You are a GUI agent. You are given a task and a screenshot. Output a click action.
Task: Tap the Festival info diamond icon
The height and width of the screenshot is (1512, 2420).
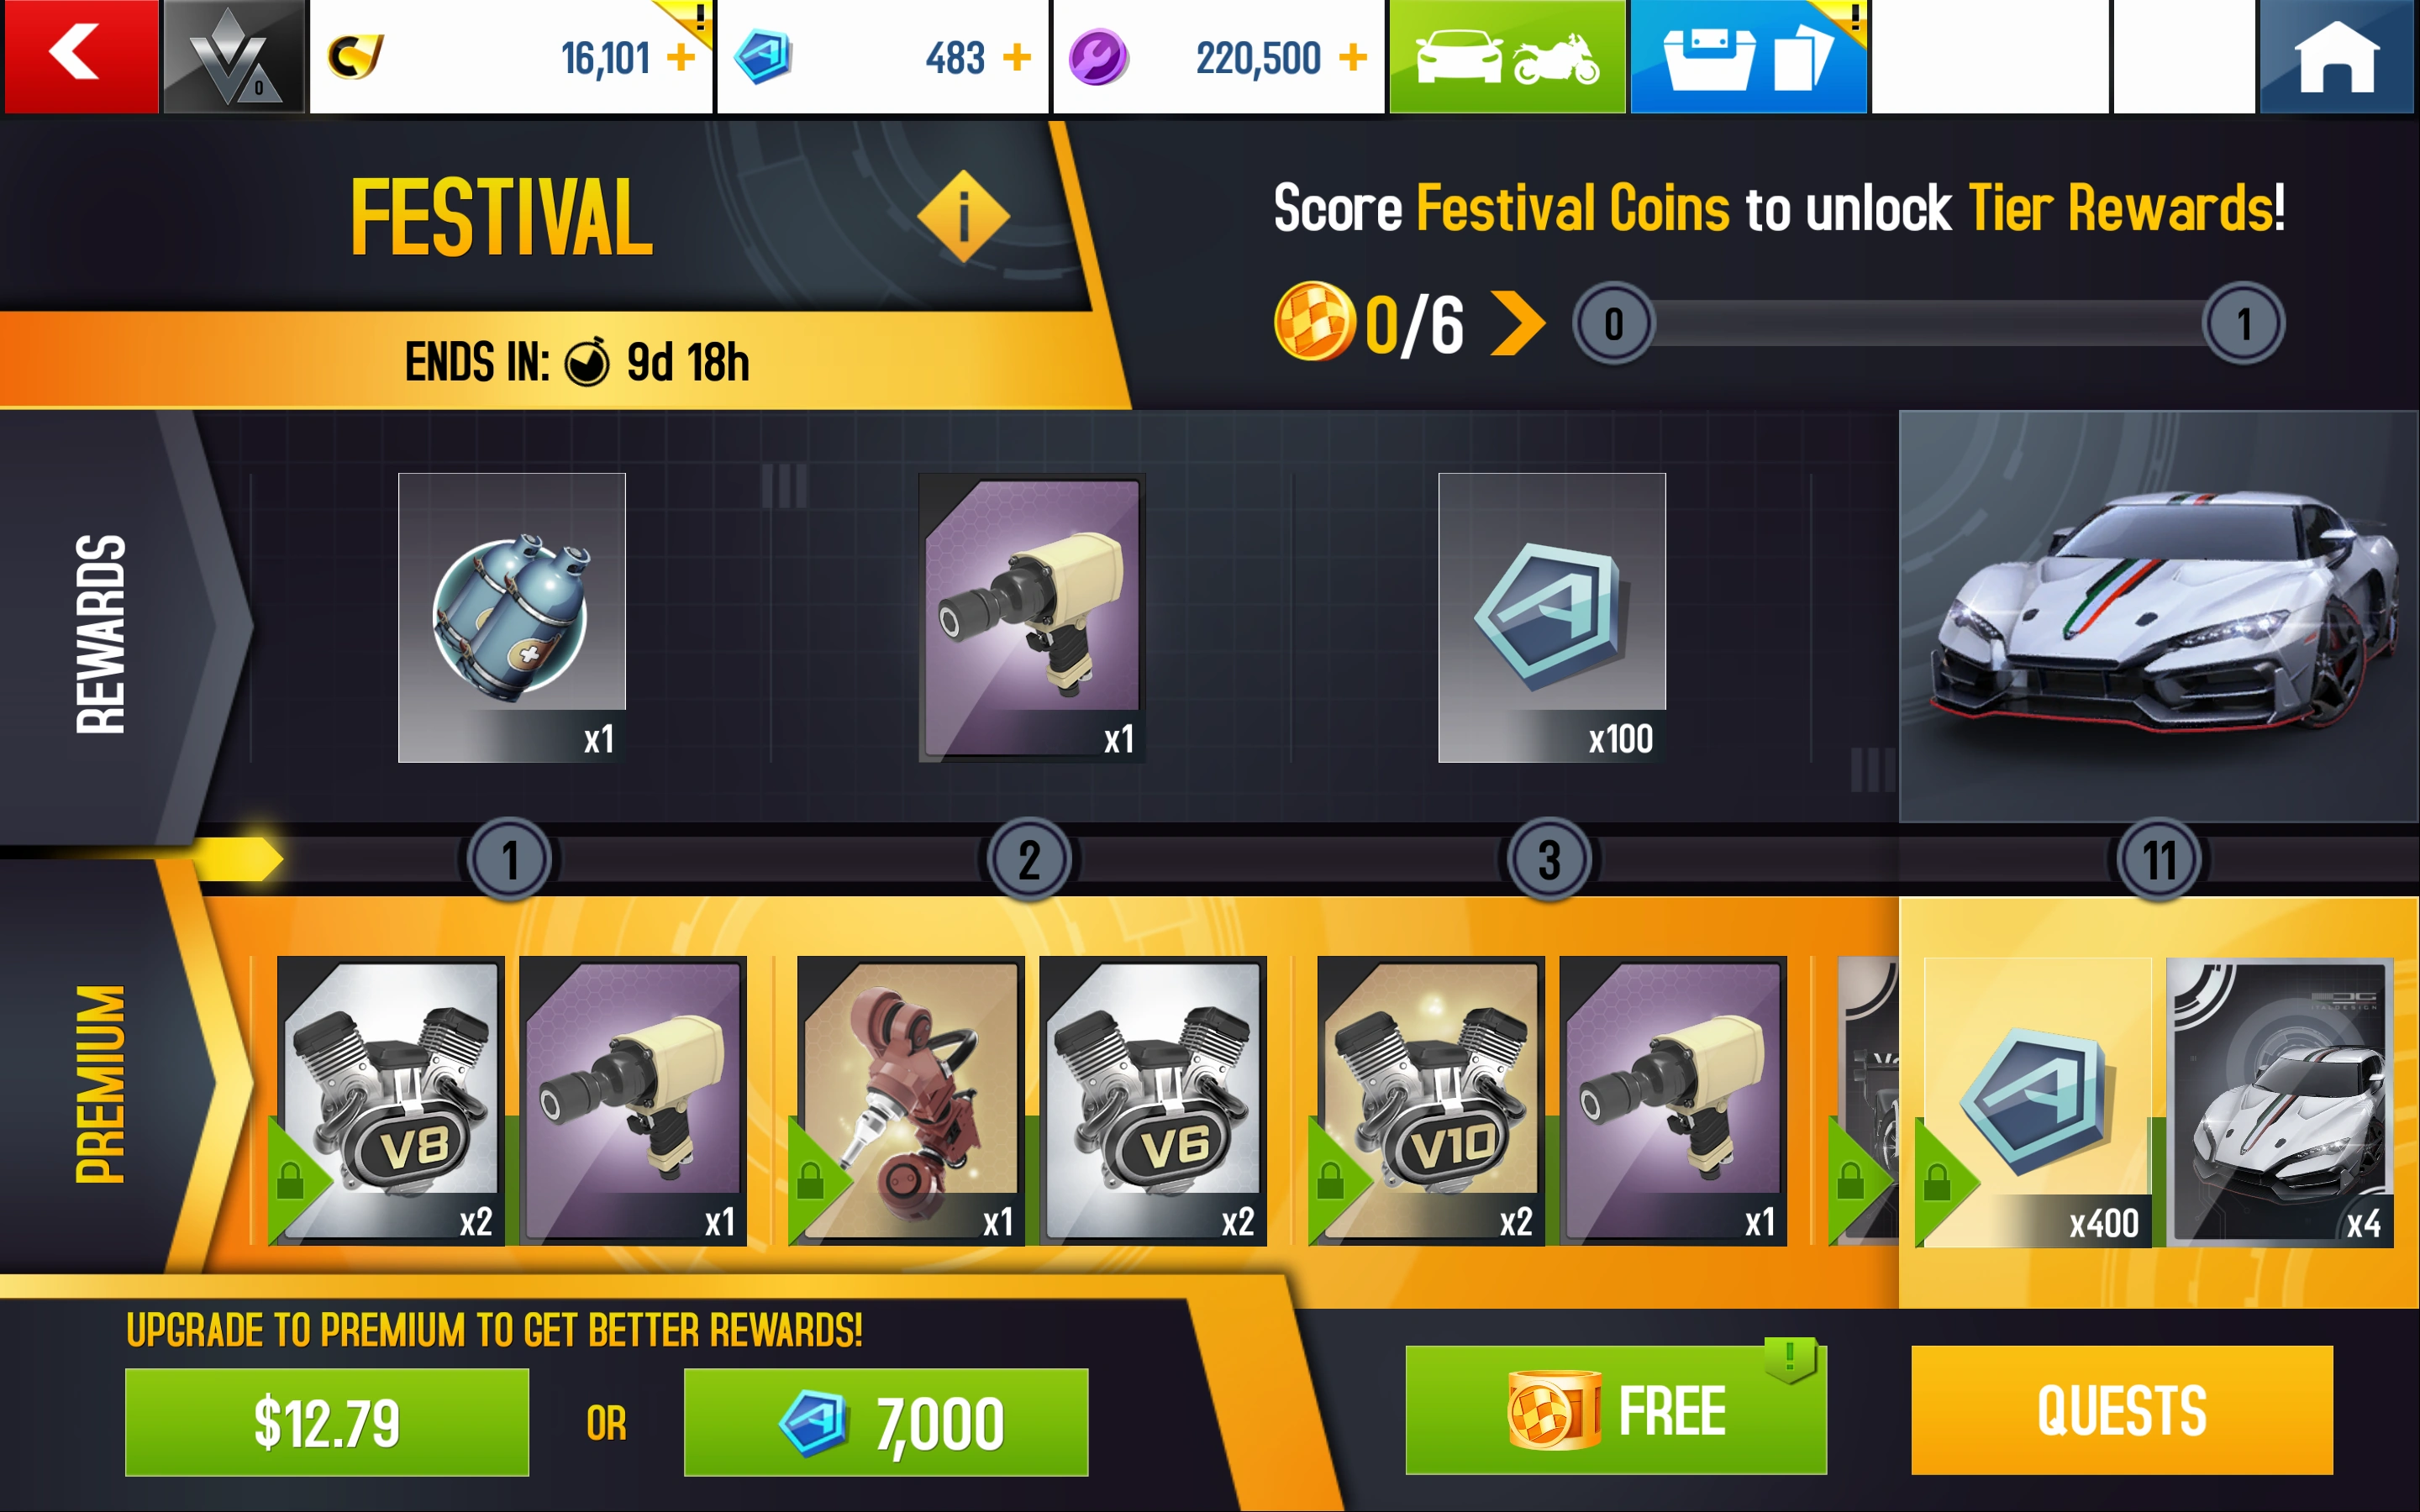pyautogui.click(x=963, y=216)
